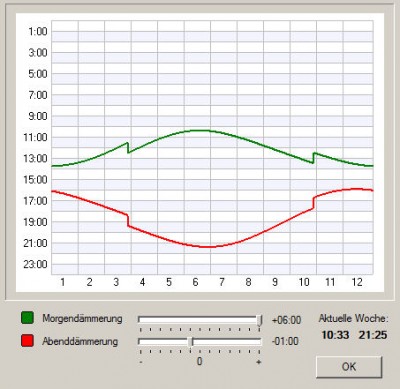Click month 7 on the horizontal axis
This screenshot has width=400, height=389.
222,282
